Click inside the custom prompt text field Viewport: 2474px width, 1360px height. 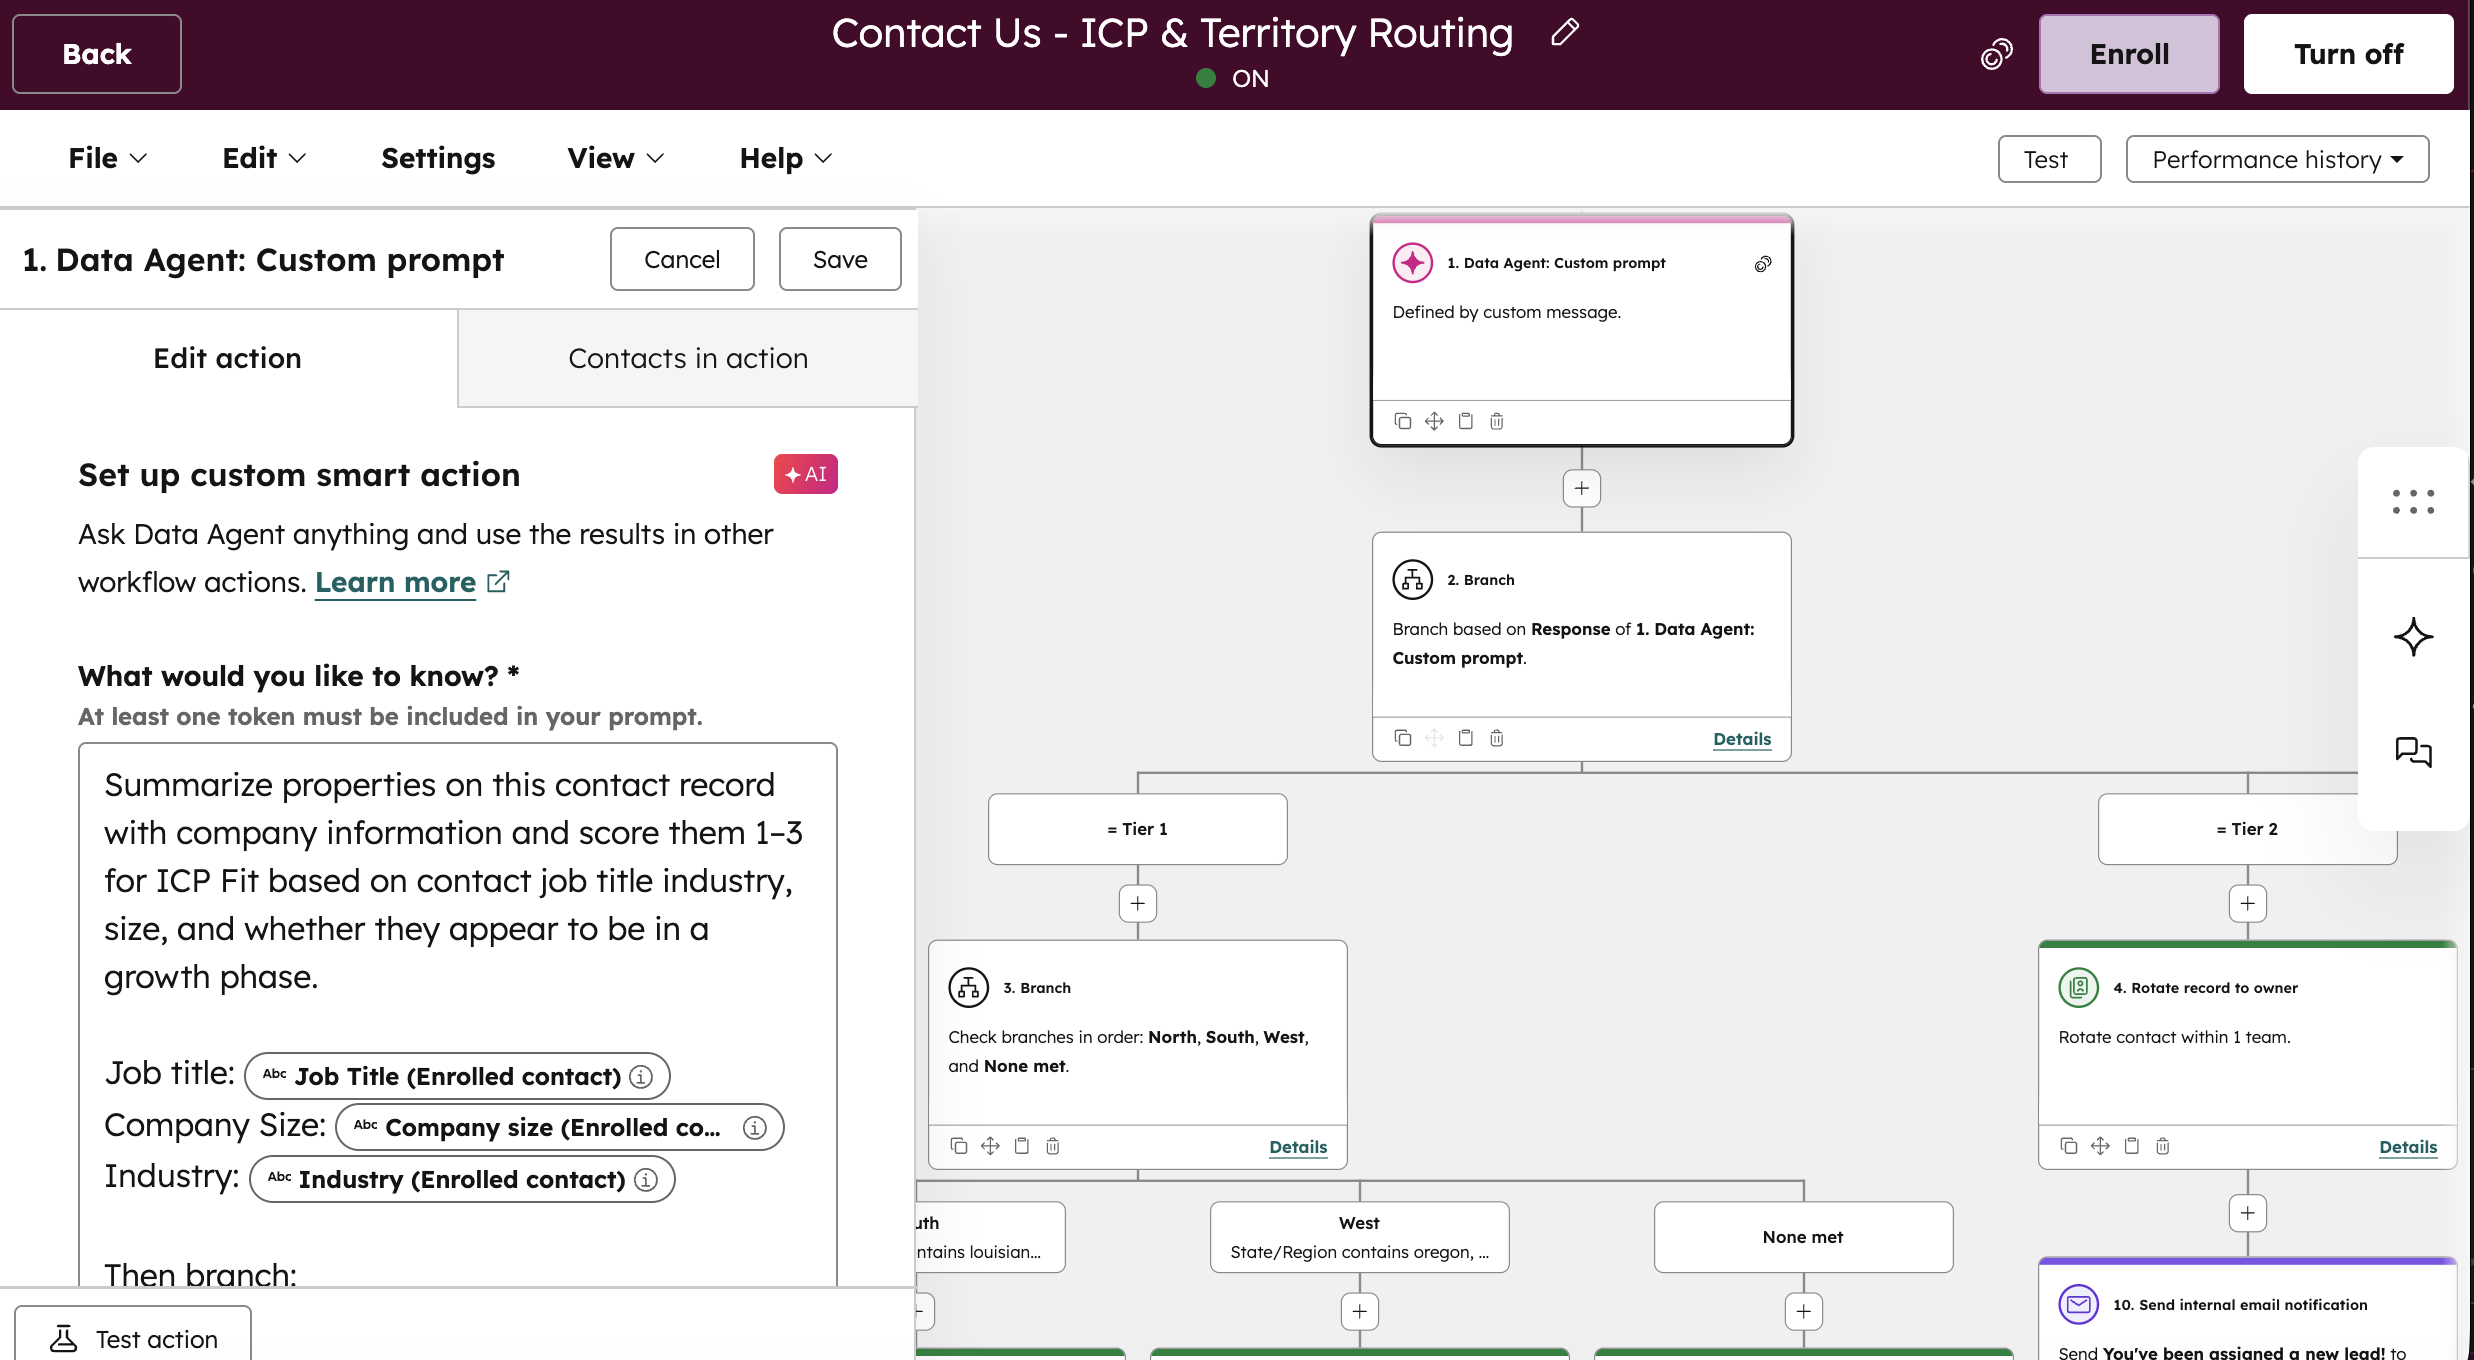[455, 880]
